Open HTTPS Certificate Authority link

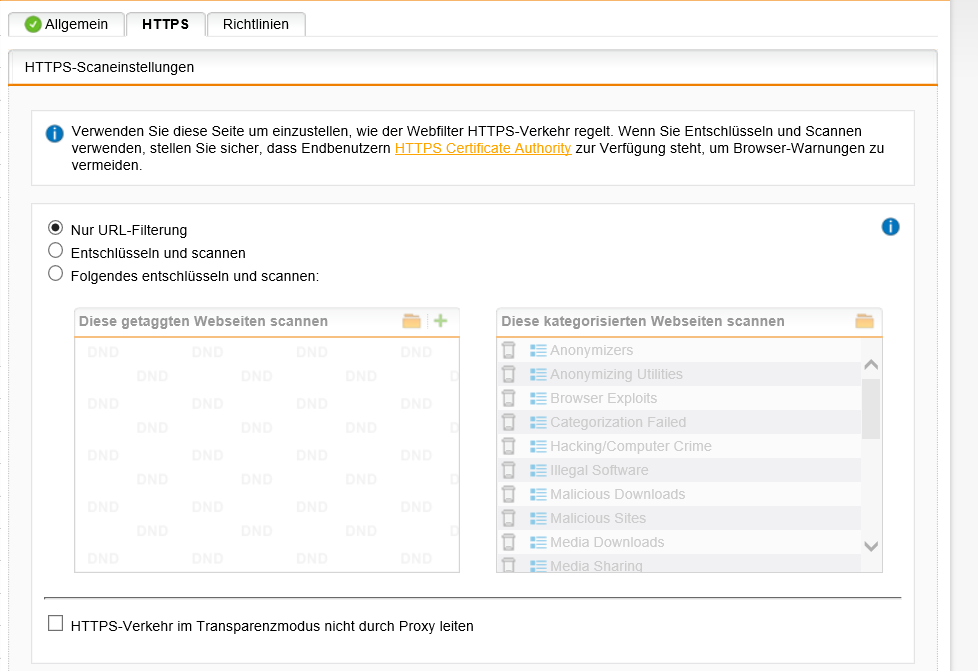(483, 148)
